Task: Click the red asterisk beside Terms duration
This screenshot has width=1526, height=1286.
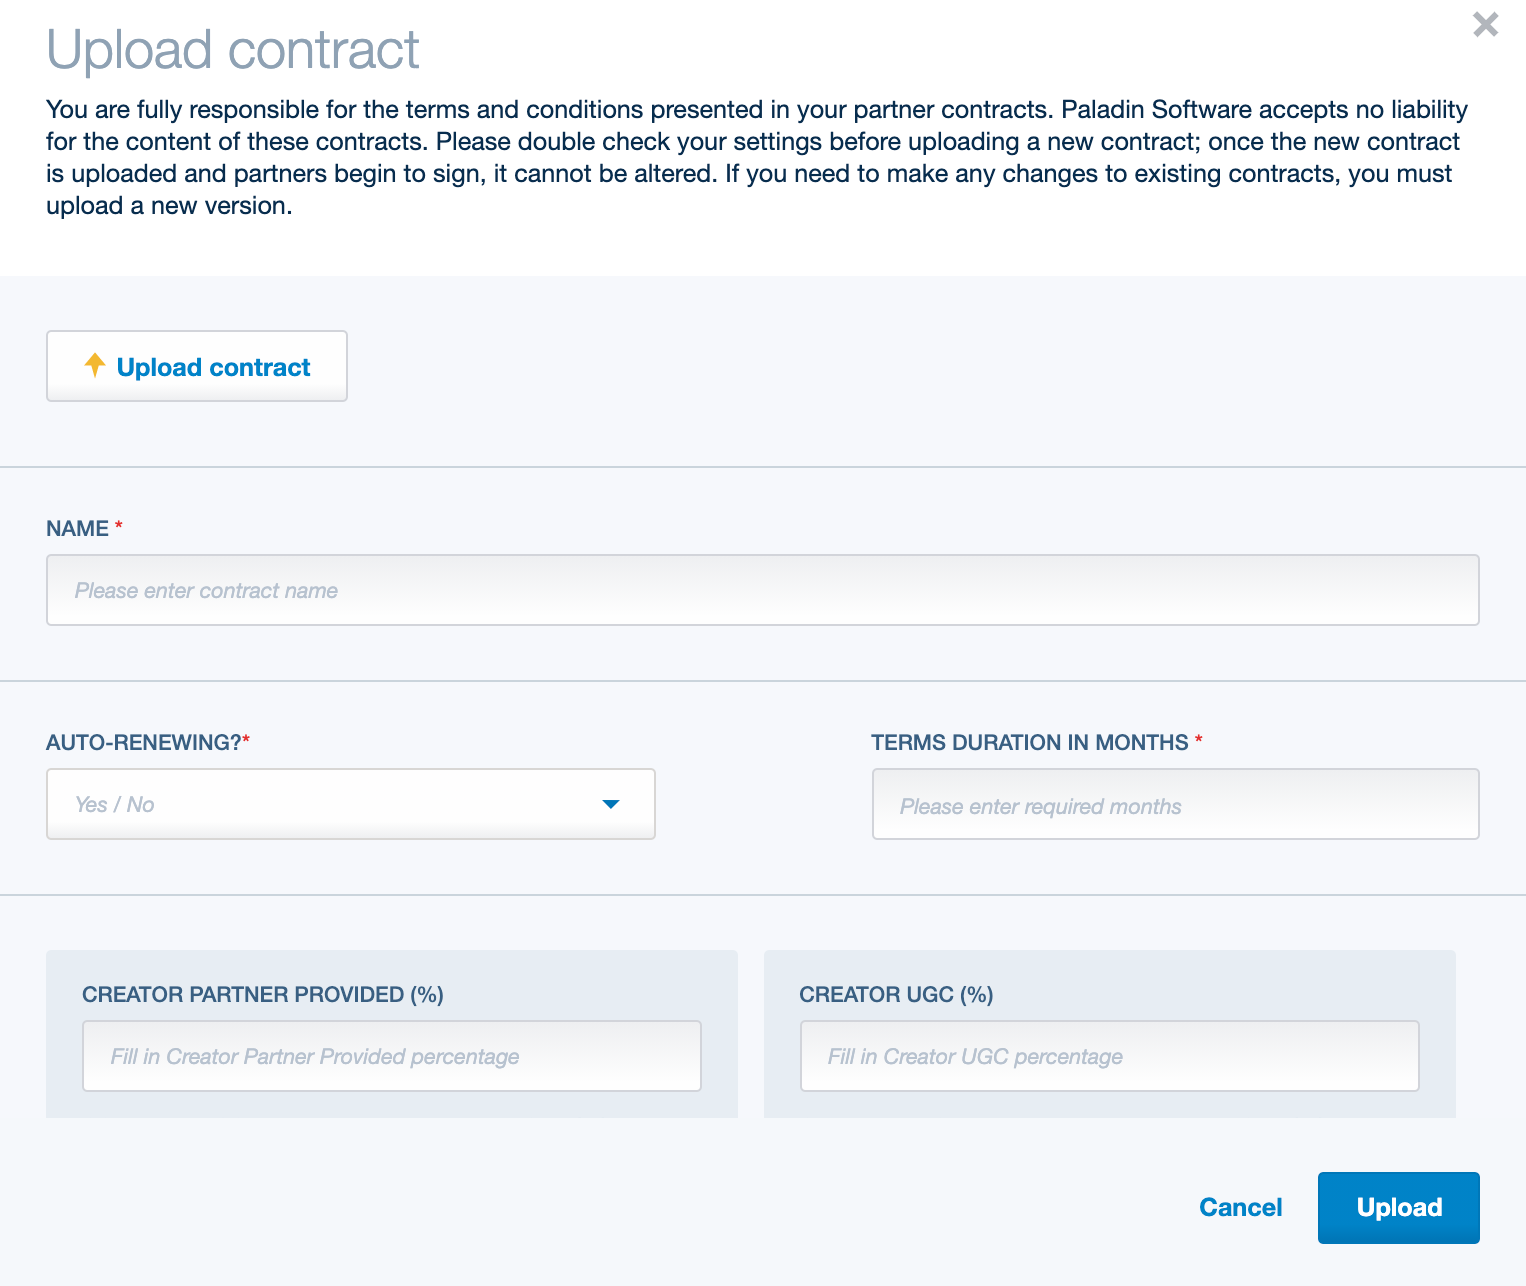Action: pos(1199,739)
